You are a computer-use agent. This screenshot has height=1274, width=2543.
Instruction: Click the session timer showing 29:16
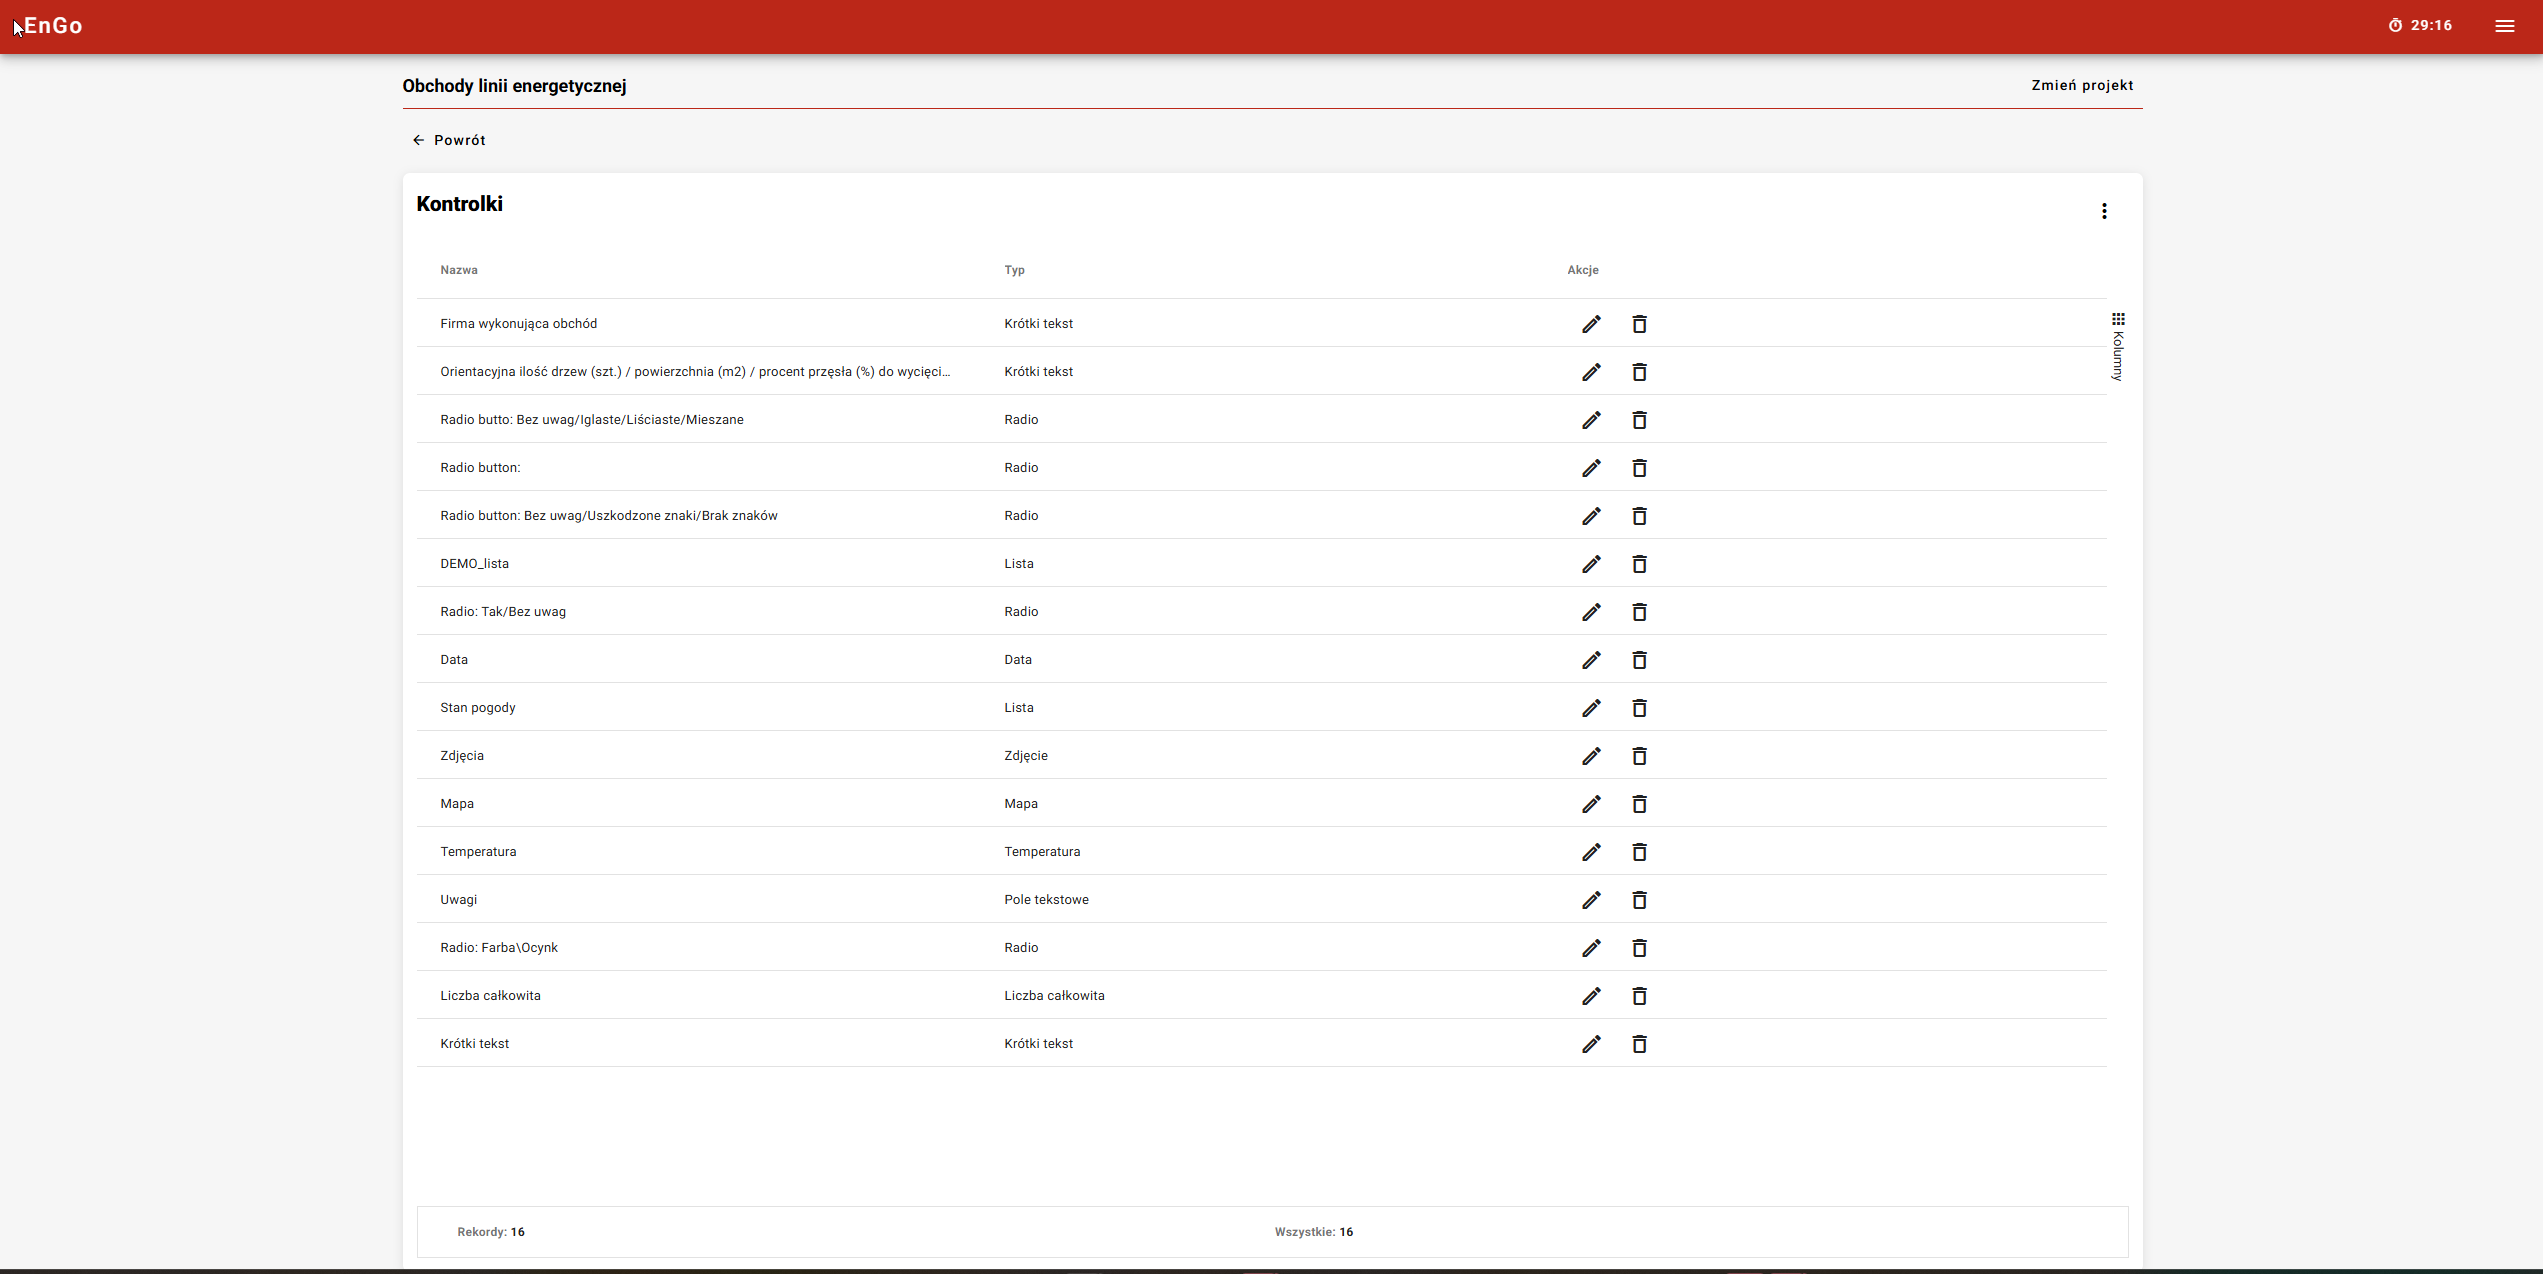coord(2420,26)
